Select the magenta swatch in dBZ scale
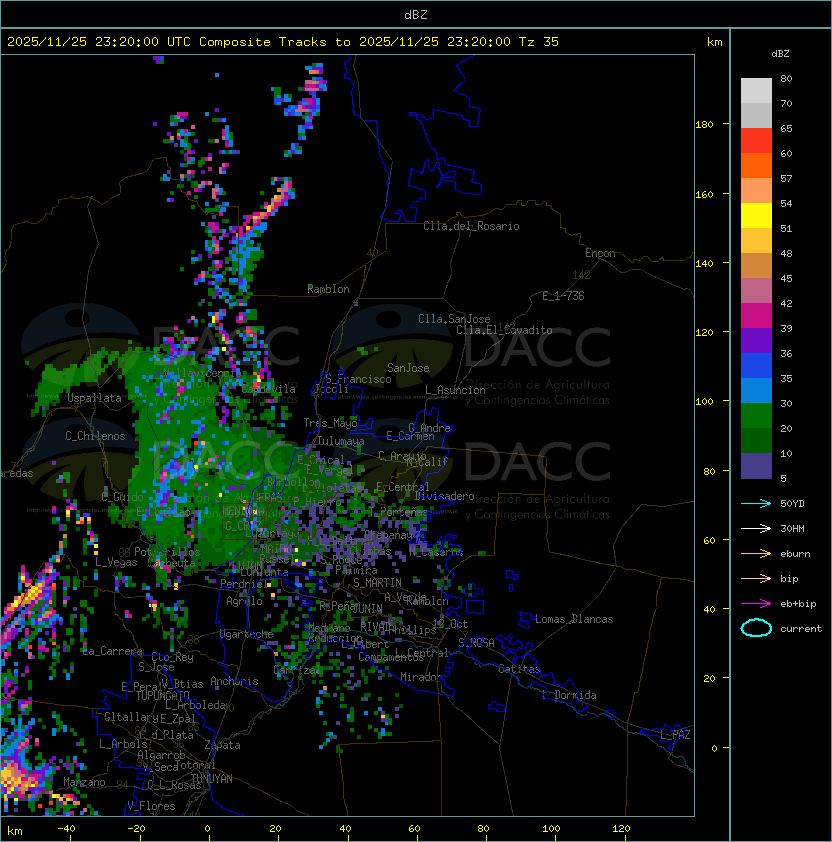This screenshot has width=832, height=842. click(756, 316)
